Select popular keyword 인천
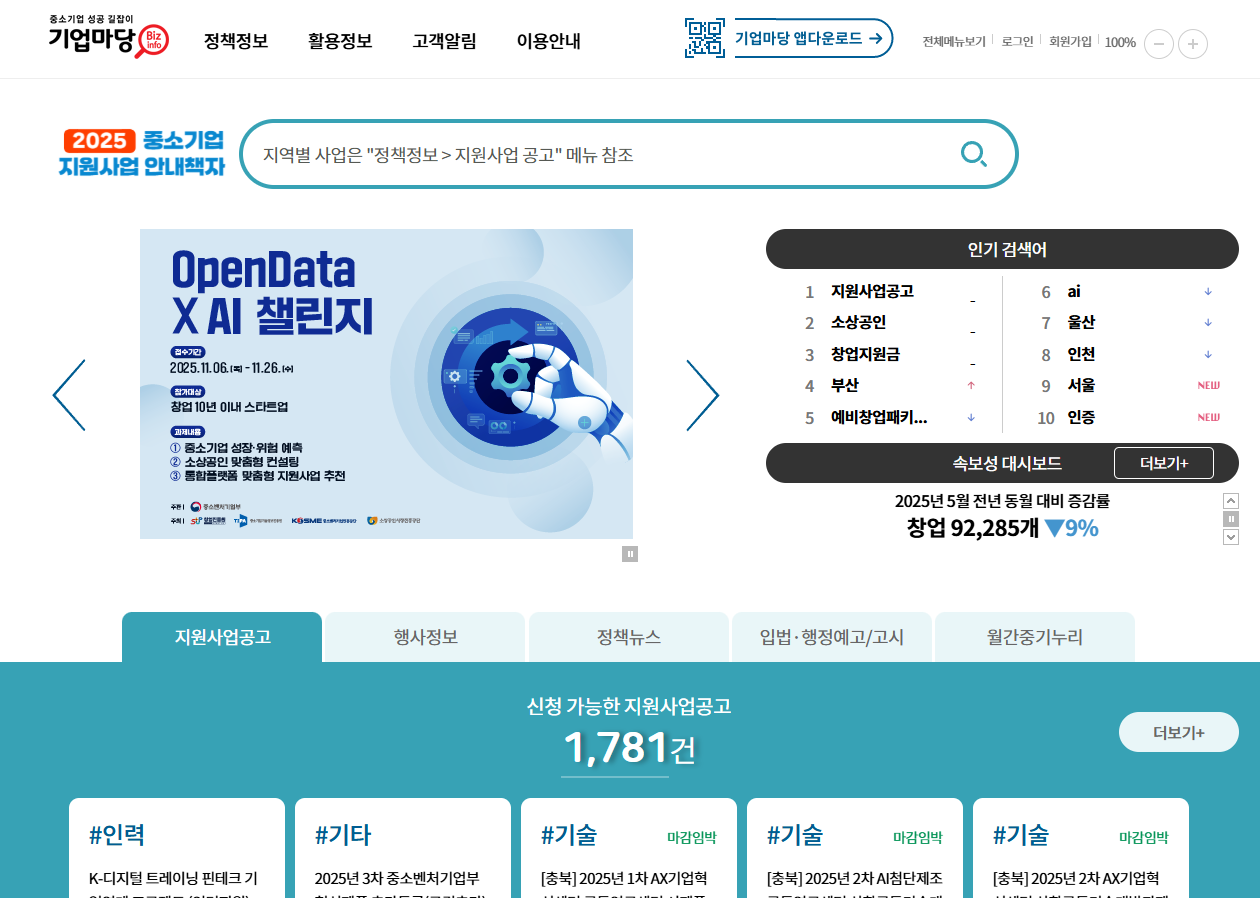This screenshot has height=898, width=1260. 1081,354
